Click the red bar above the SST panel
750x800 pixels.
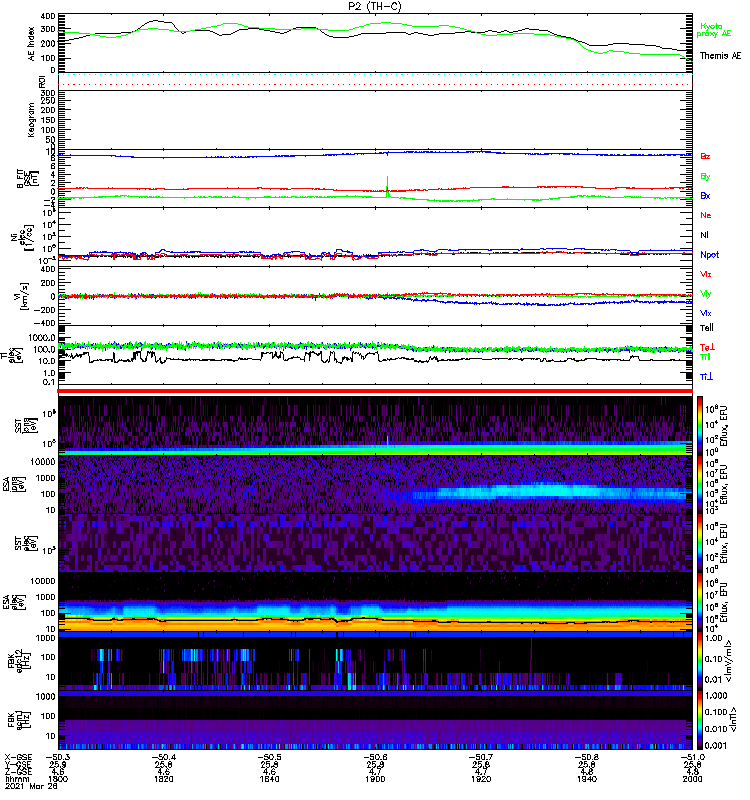pos(375,391)
